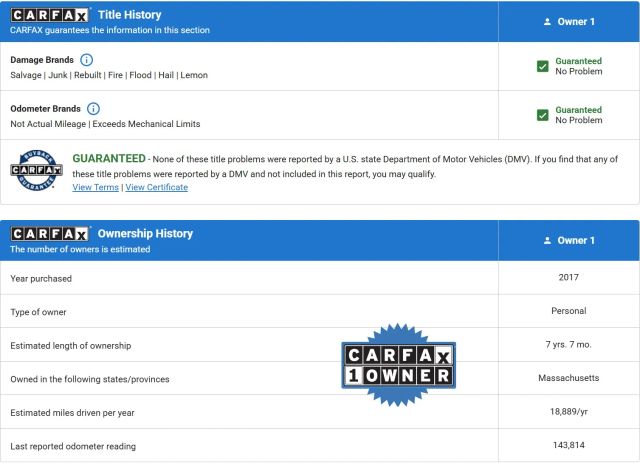Click the Massachusetts value

tap(569, 378)
